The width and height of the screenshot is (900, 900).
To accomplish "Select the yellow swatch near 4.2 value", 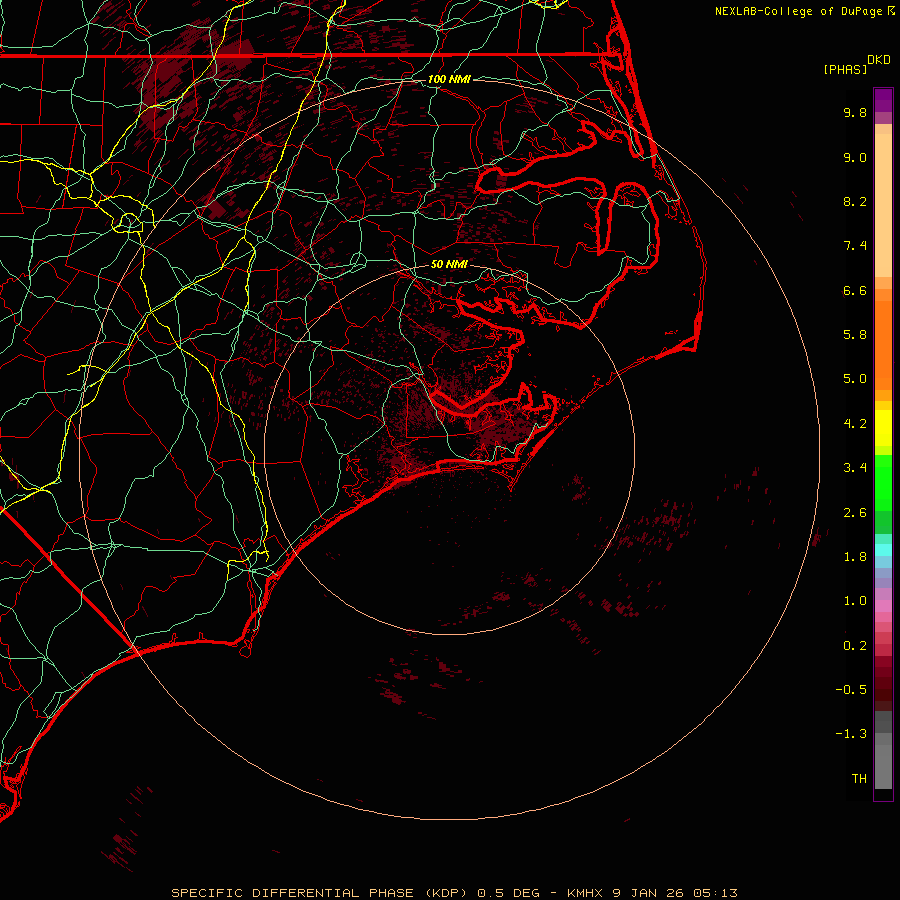I will point(883,424).
